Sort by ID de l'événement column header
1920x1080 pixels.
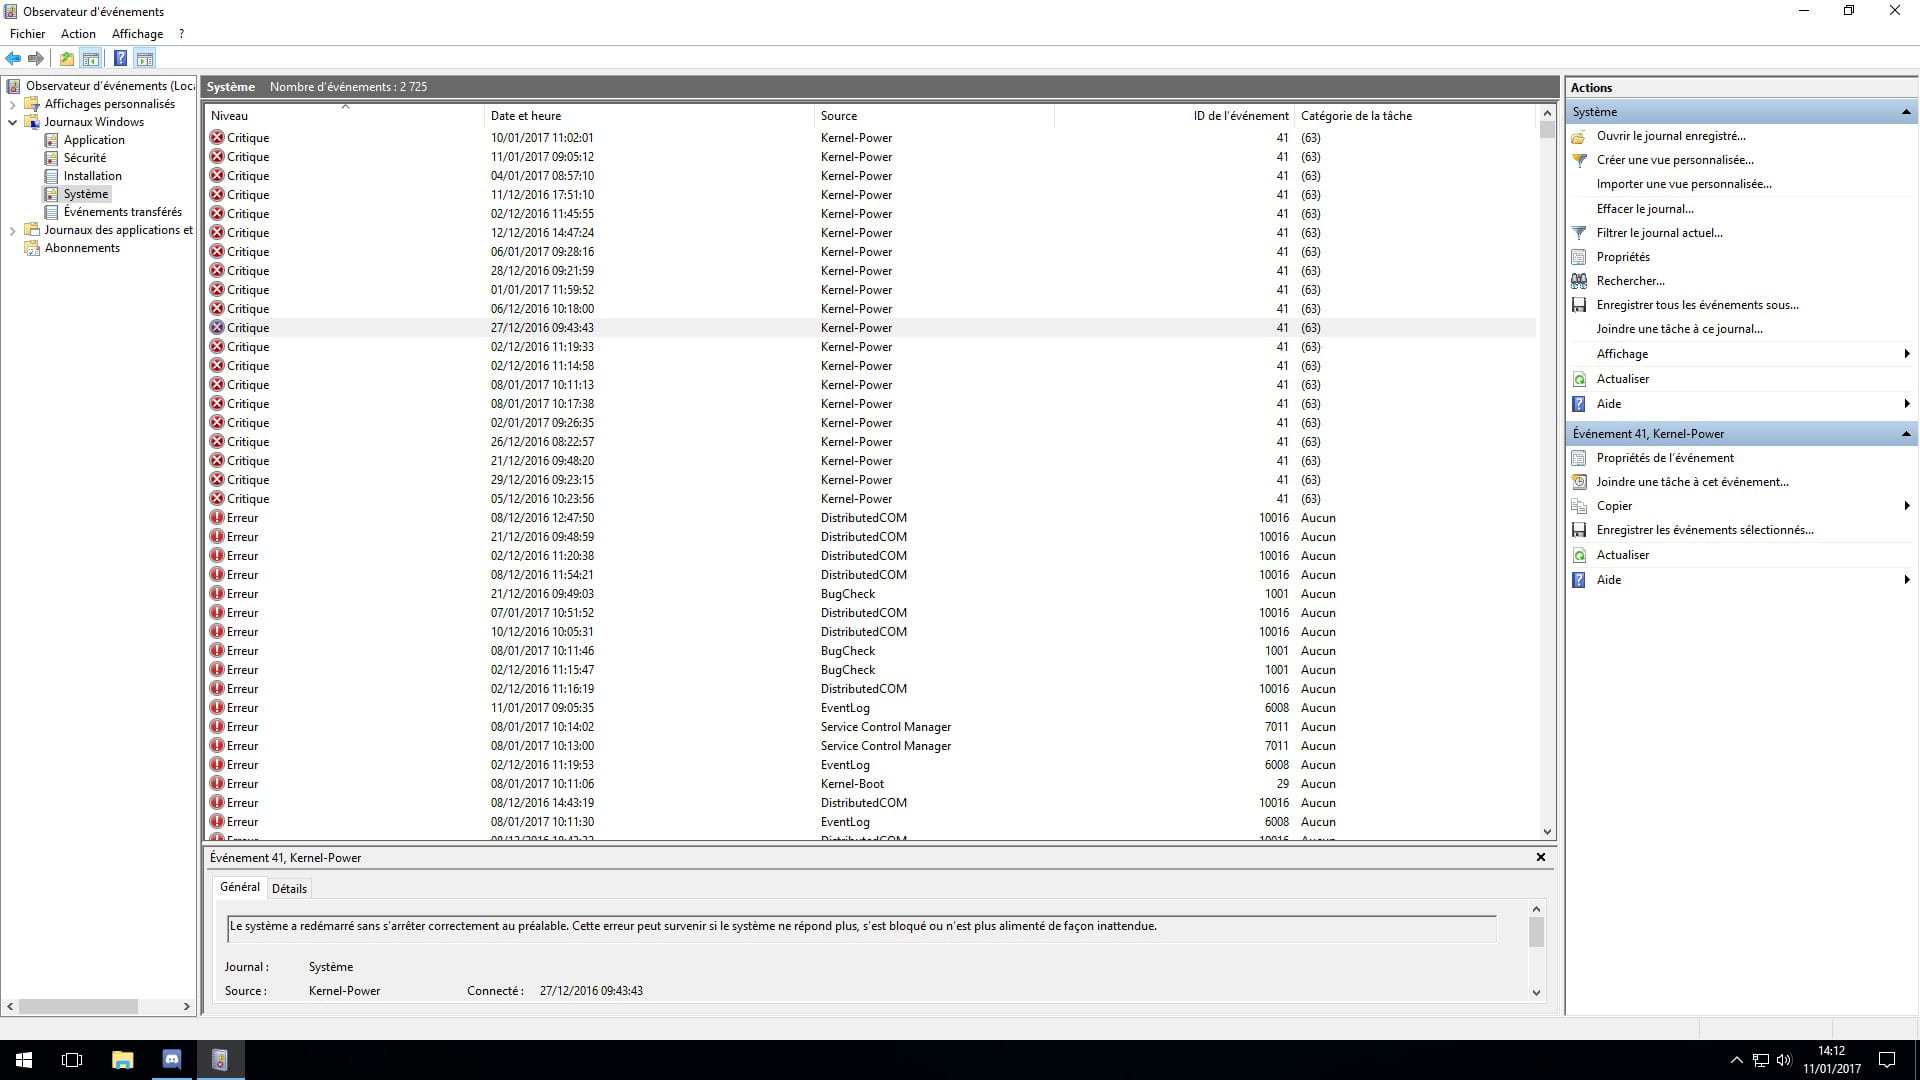pyautogui.click(x=1174, y=116)
